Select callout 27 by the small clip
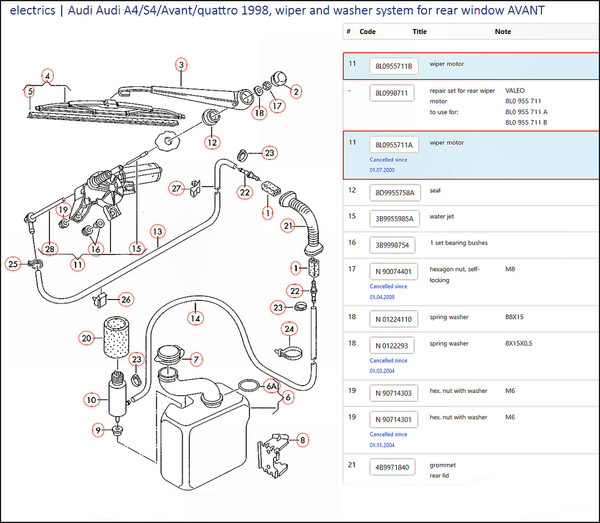Screen dimensions: 600x523 pyautogui.click(x=175, y=187)
